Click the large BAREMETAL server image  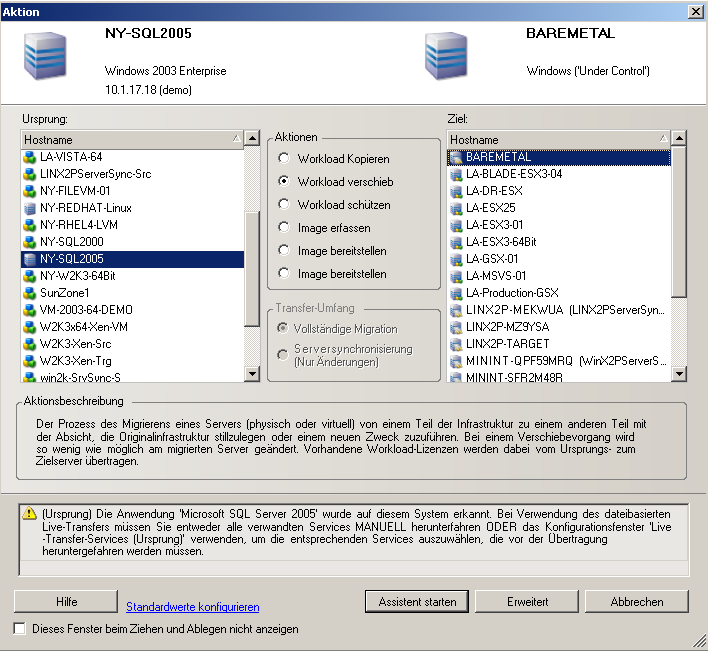(x=445, y=56)
